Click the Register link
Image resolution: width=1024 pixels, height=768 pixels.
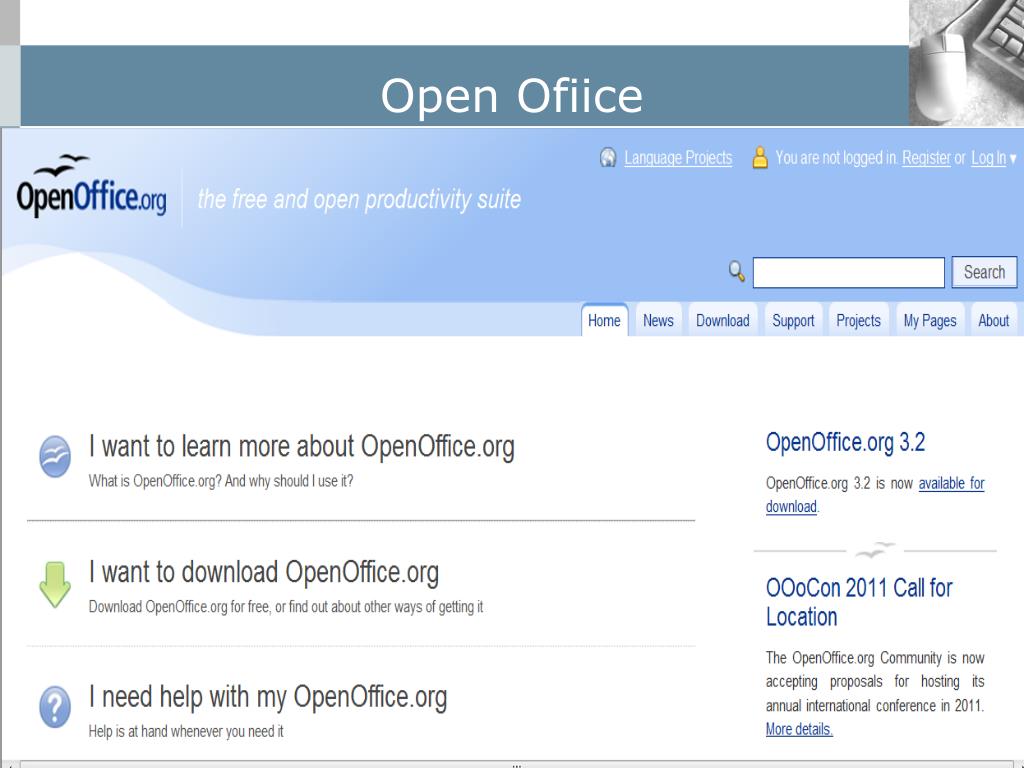pos(926,158)
